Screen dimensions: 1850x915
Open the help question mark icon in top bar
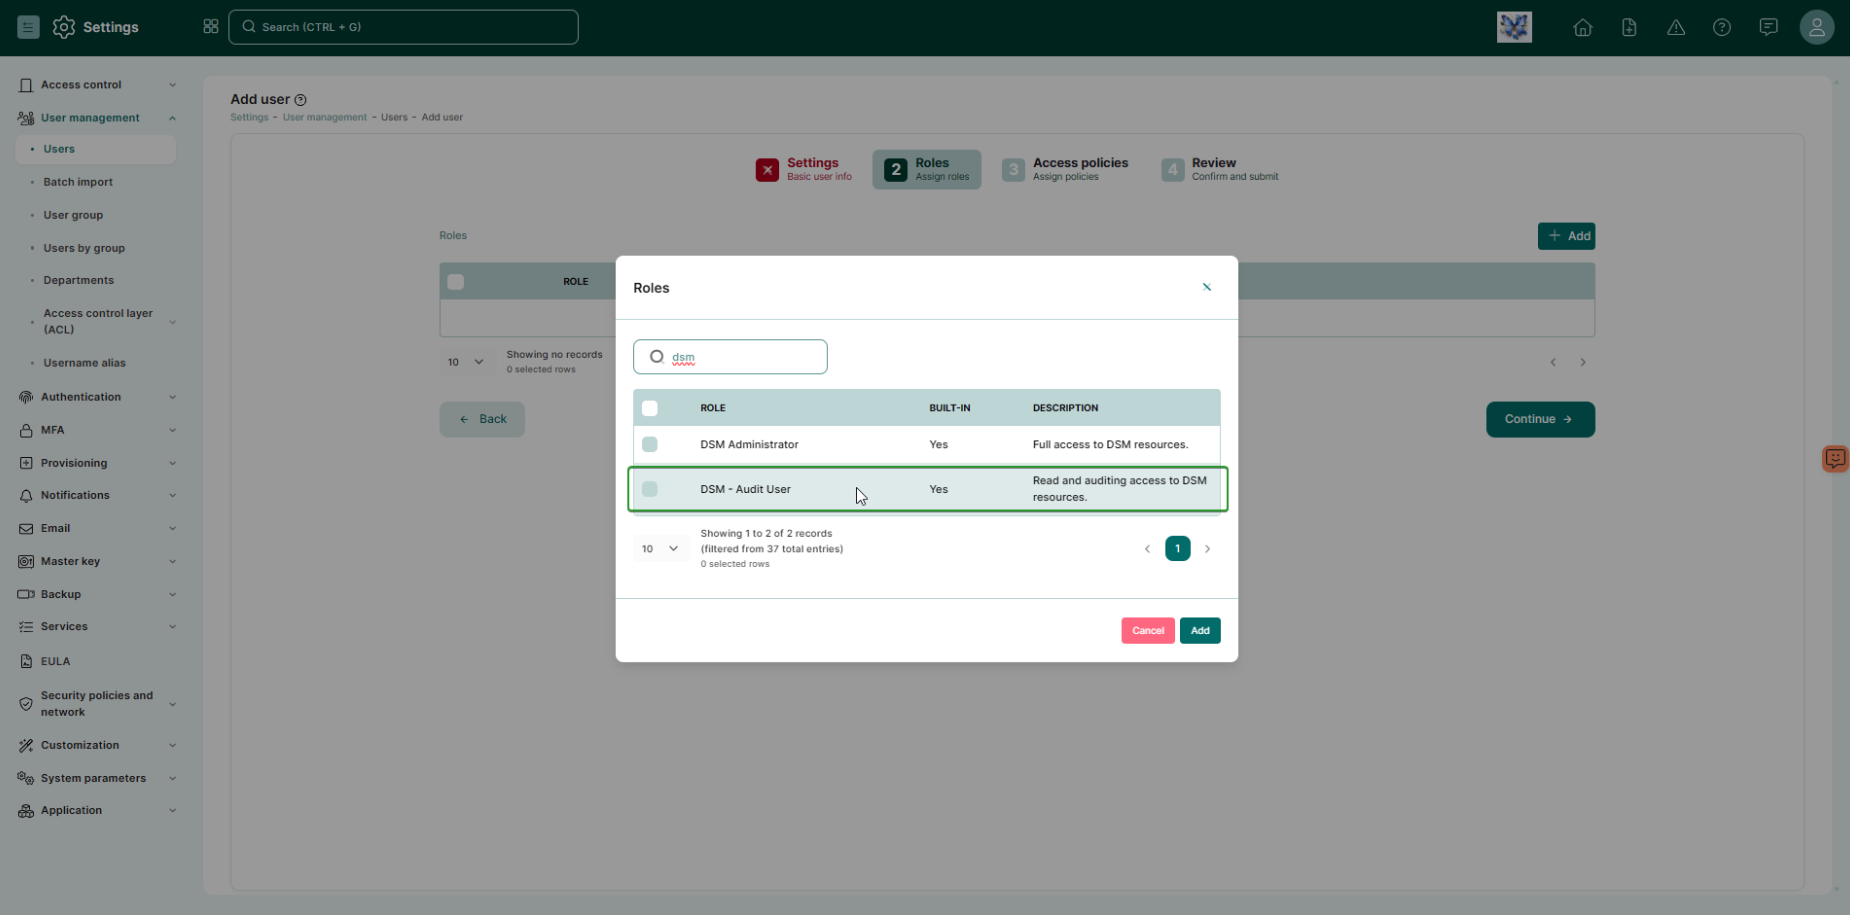tap(1722, 27)
